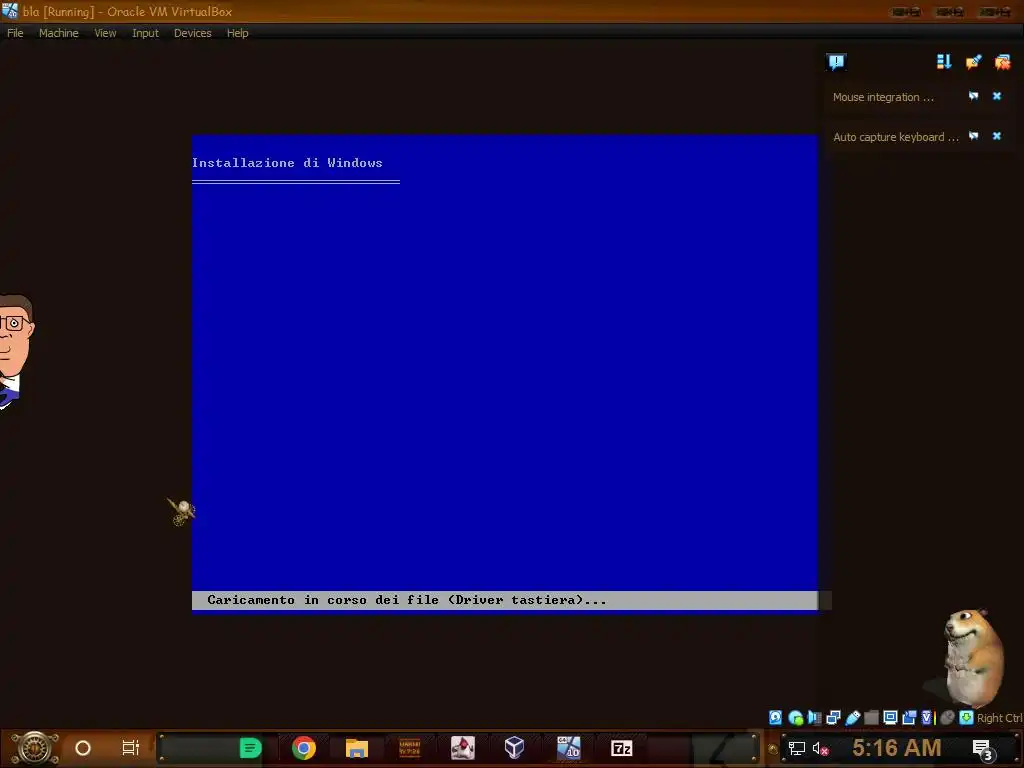Click the keyboard capture green arrow indicator
The width and height of the screenshot is (1024, 768).
tap(967, 718)
